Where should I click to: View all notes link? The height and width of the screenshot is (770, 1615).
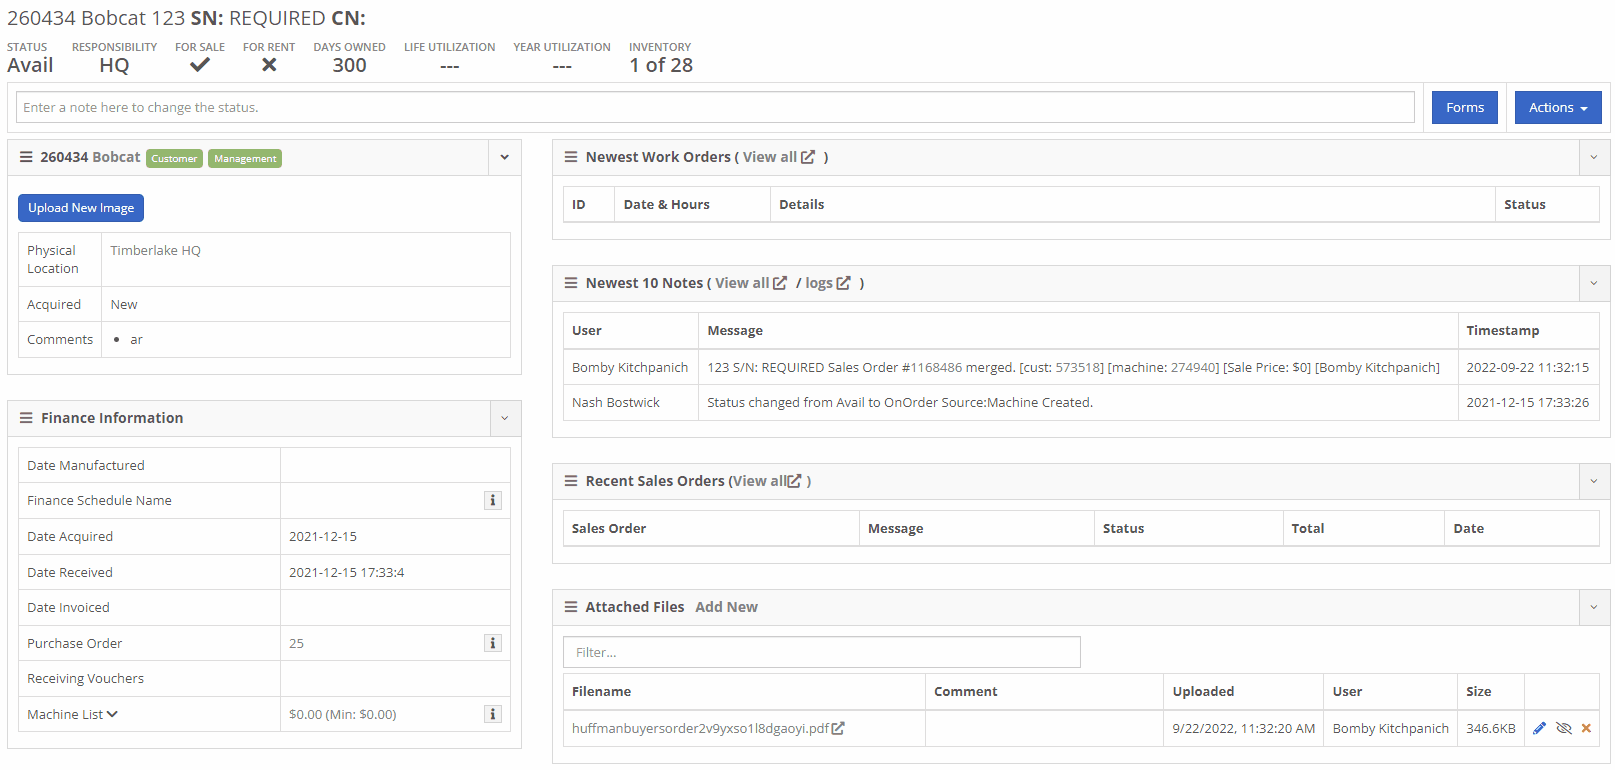coord(751,283)
